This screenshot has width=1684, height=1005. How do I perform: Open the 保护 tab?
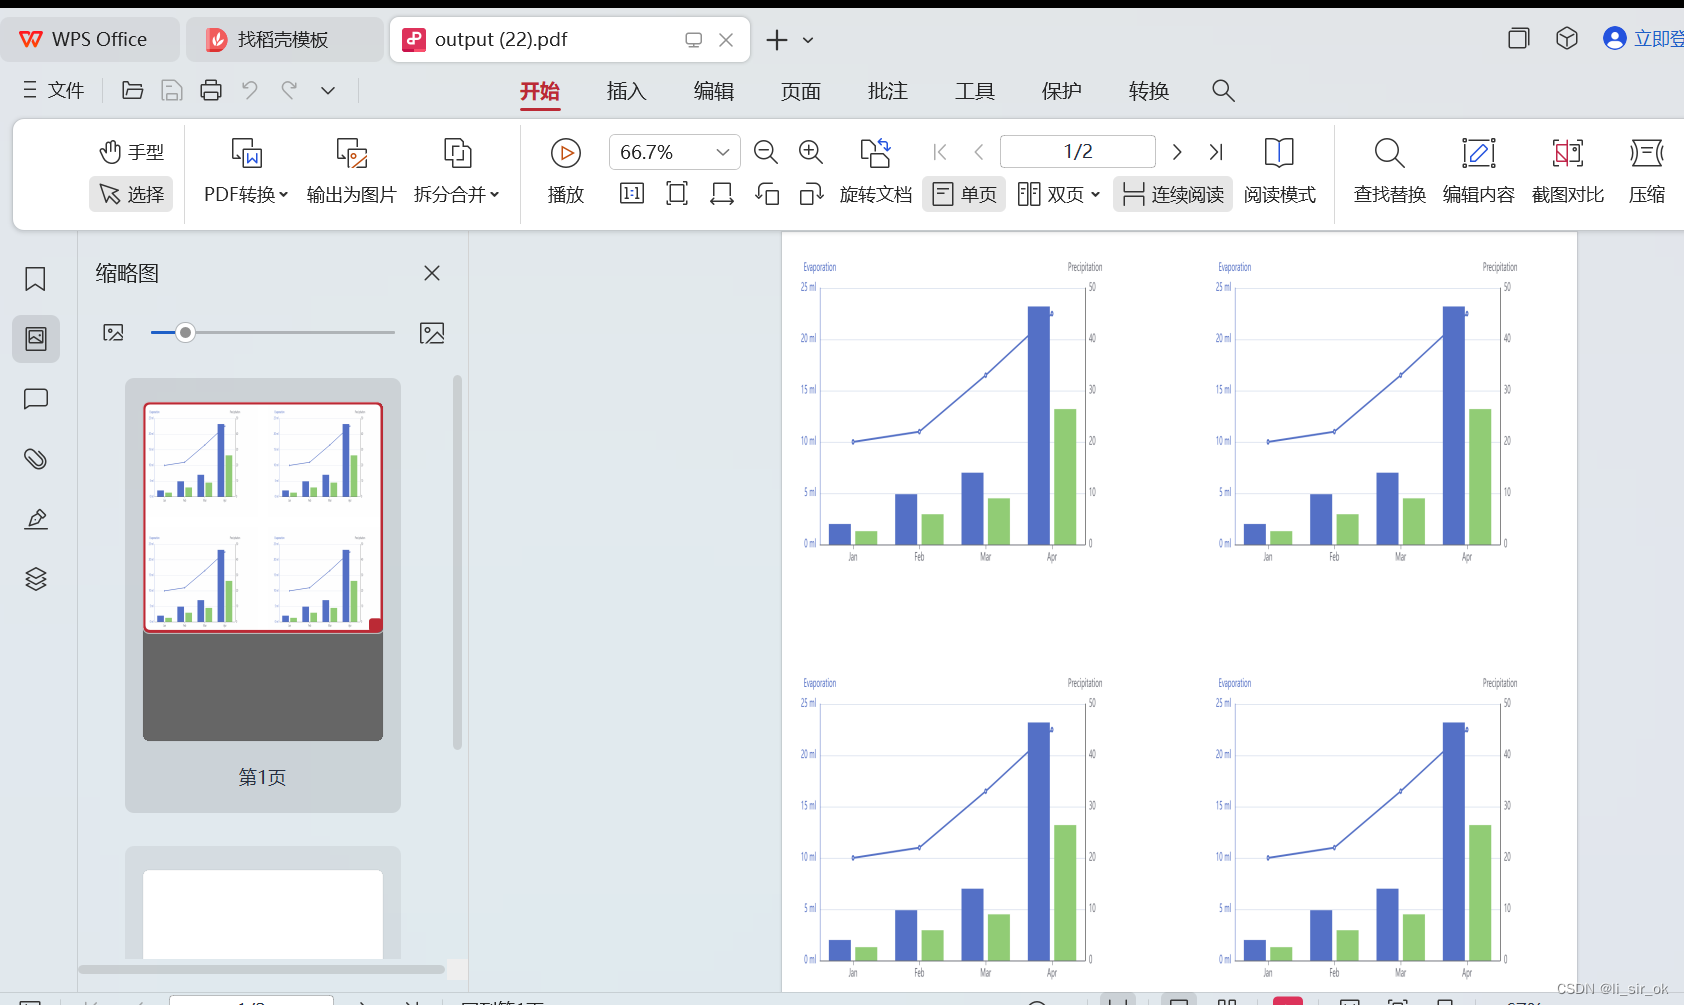(x=1062, y=91)
